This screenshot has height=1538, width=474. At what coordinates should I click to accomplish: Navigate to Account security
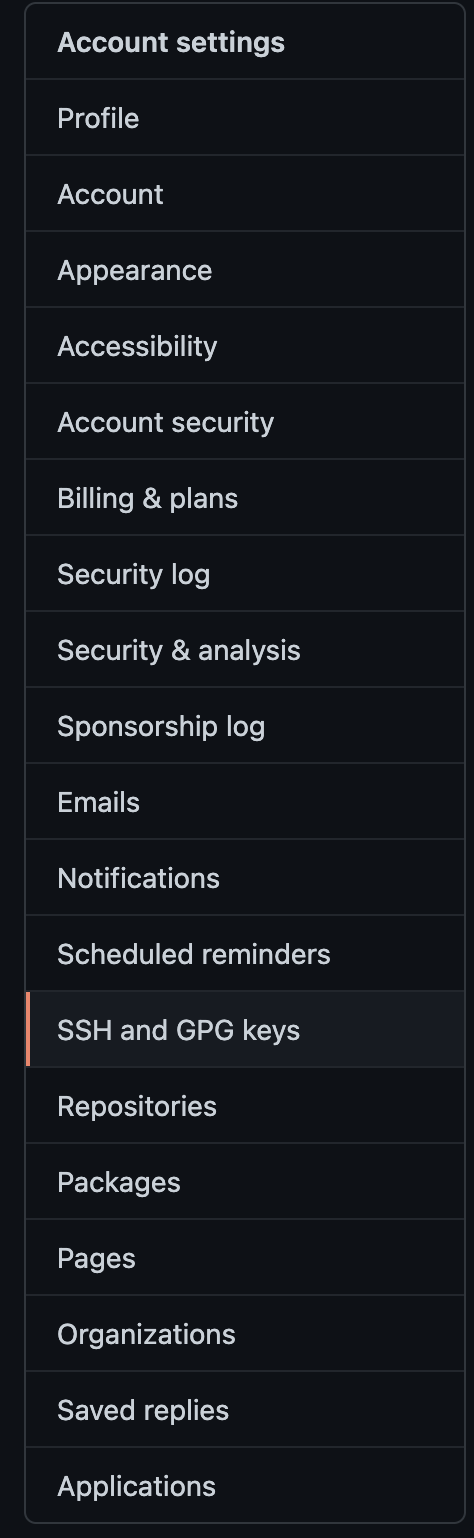245,422
